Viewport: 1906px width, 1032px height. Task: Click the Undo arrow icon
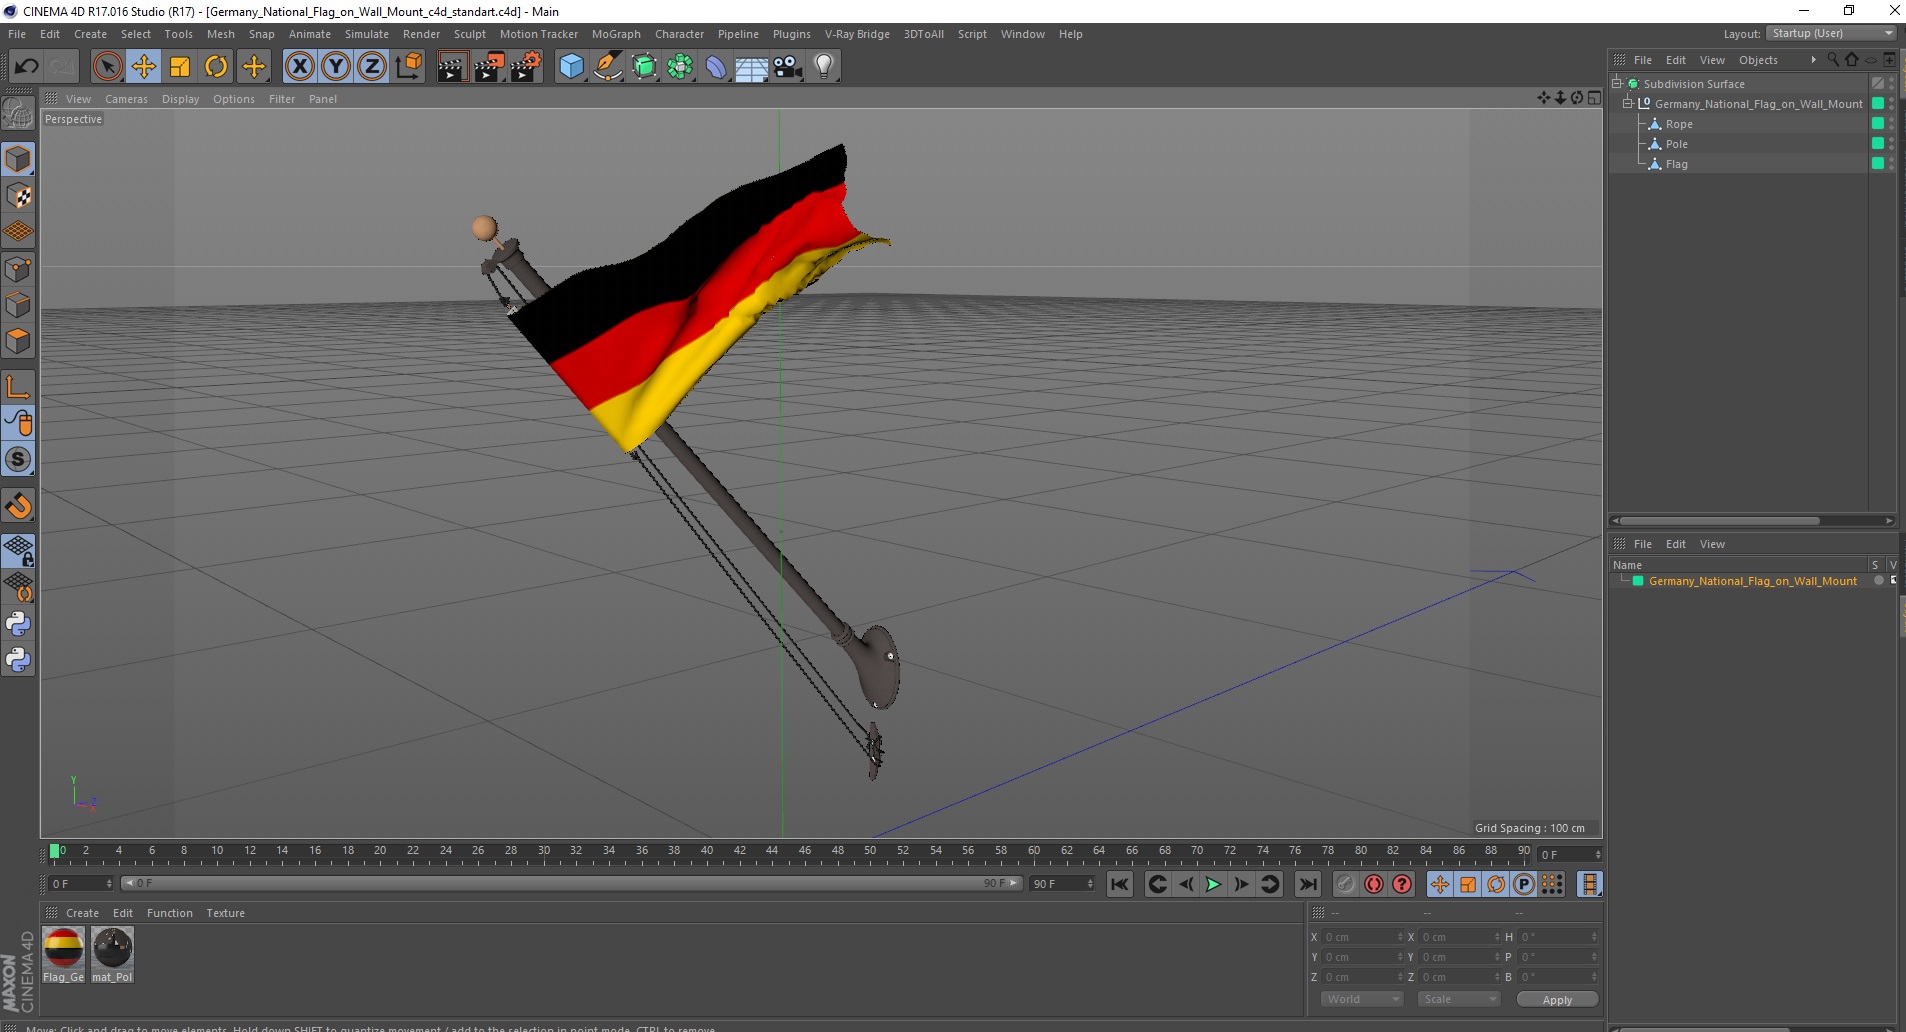point(26,67)
